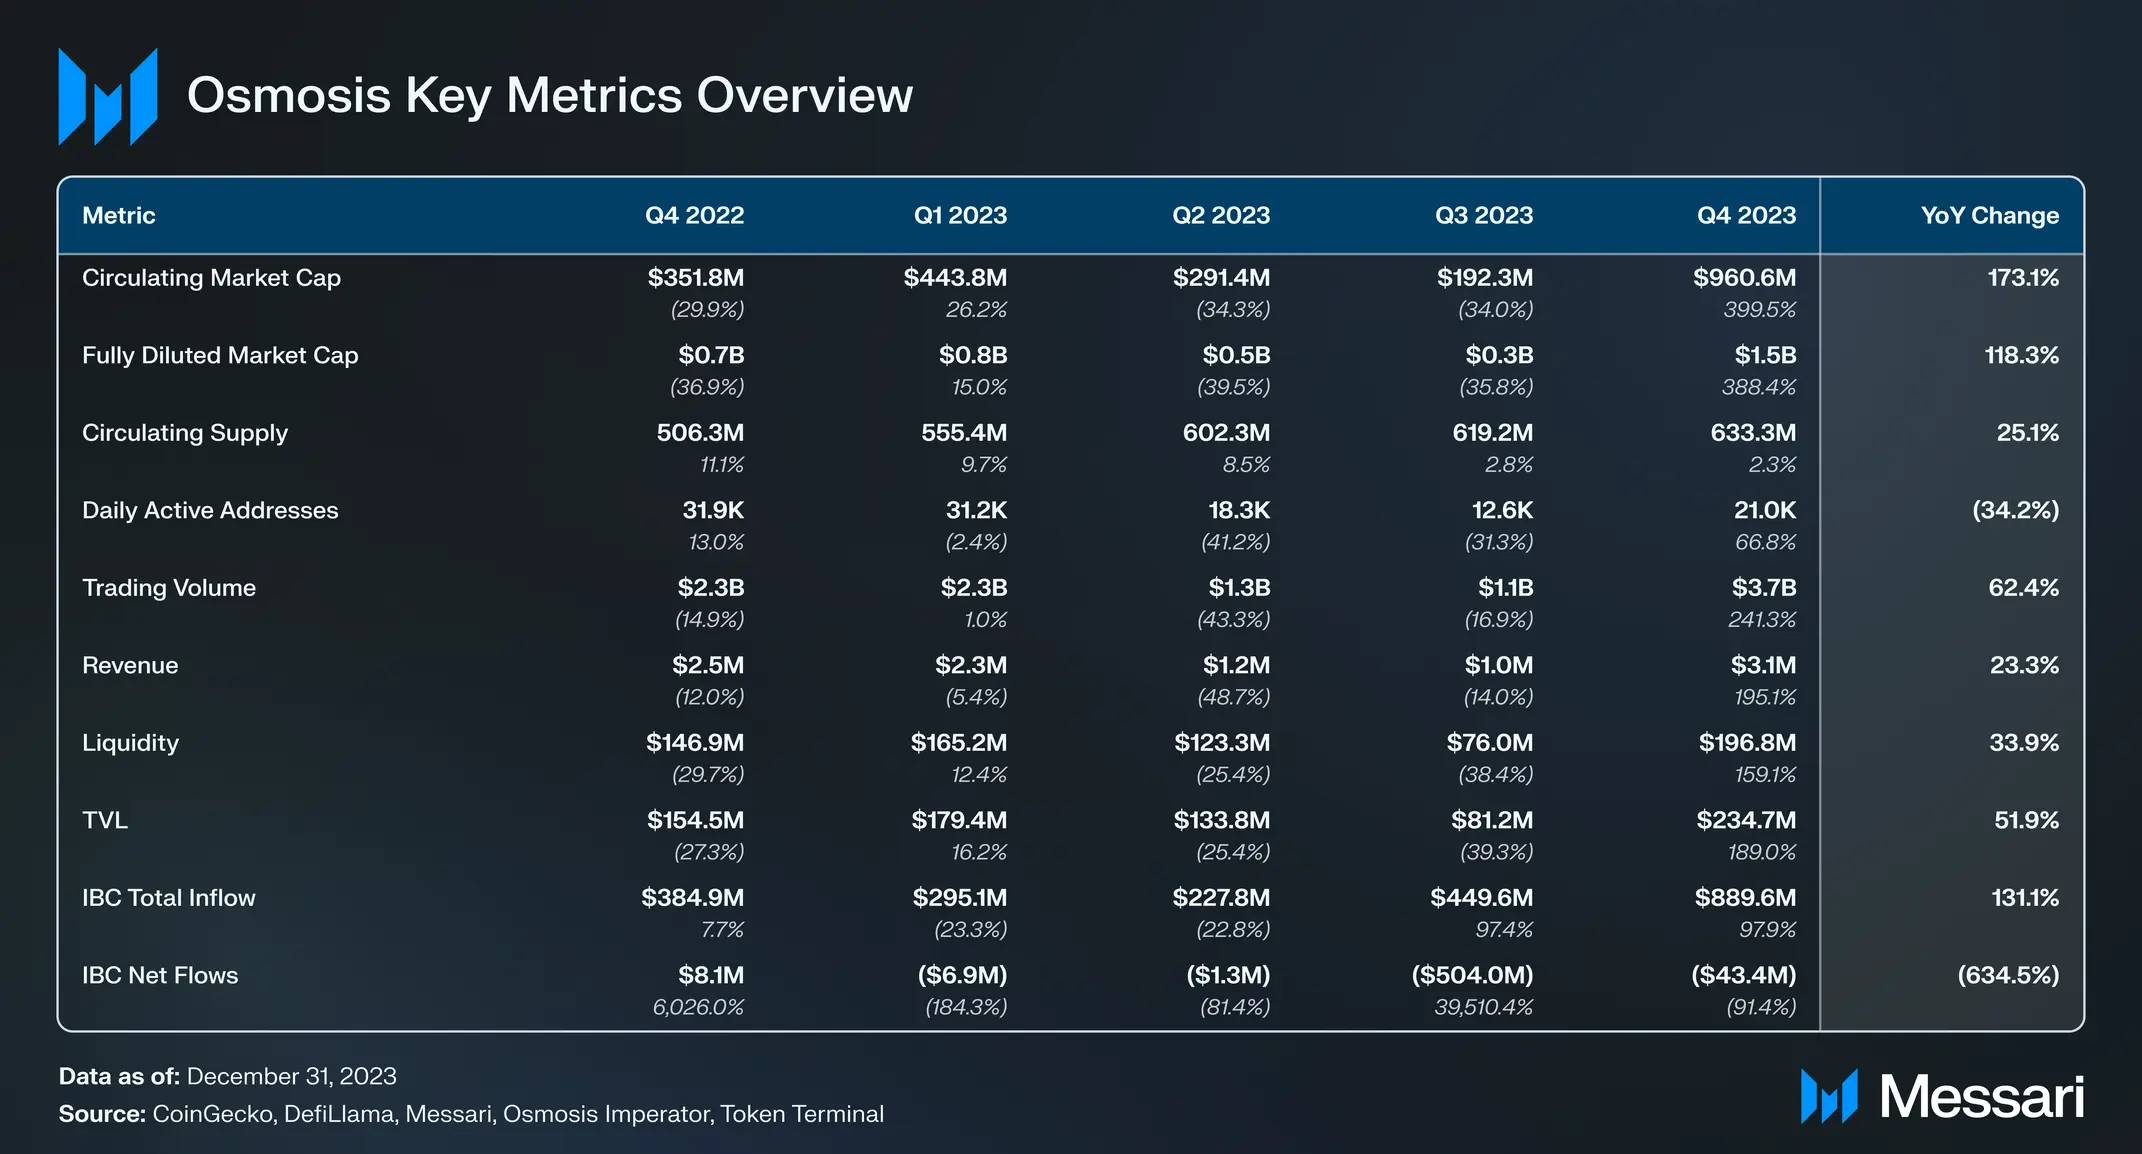This screenshot has width=2142, height=1154.
Task: Click the '($43.4M)' IBC net flows value
Action: pyautogui.click(x=1743, y=975)
